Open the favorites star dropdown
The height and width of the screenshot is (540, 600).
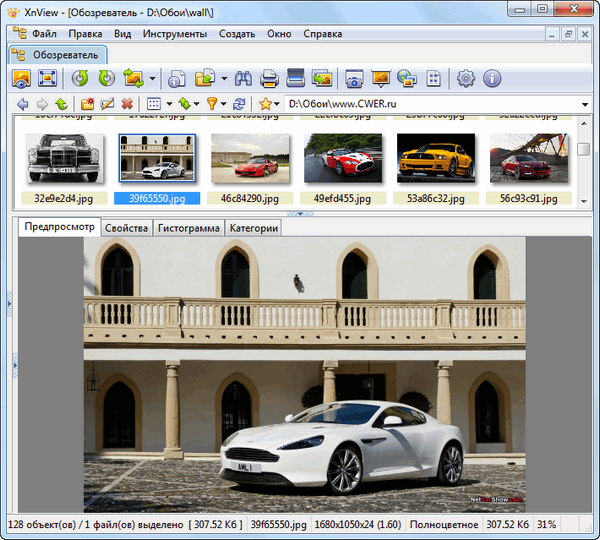click(268, 104)
